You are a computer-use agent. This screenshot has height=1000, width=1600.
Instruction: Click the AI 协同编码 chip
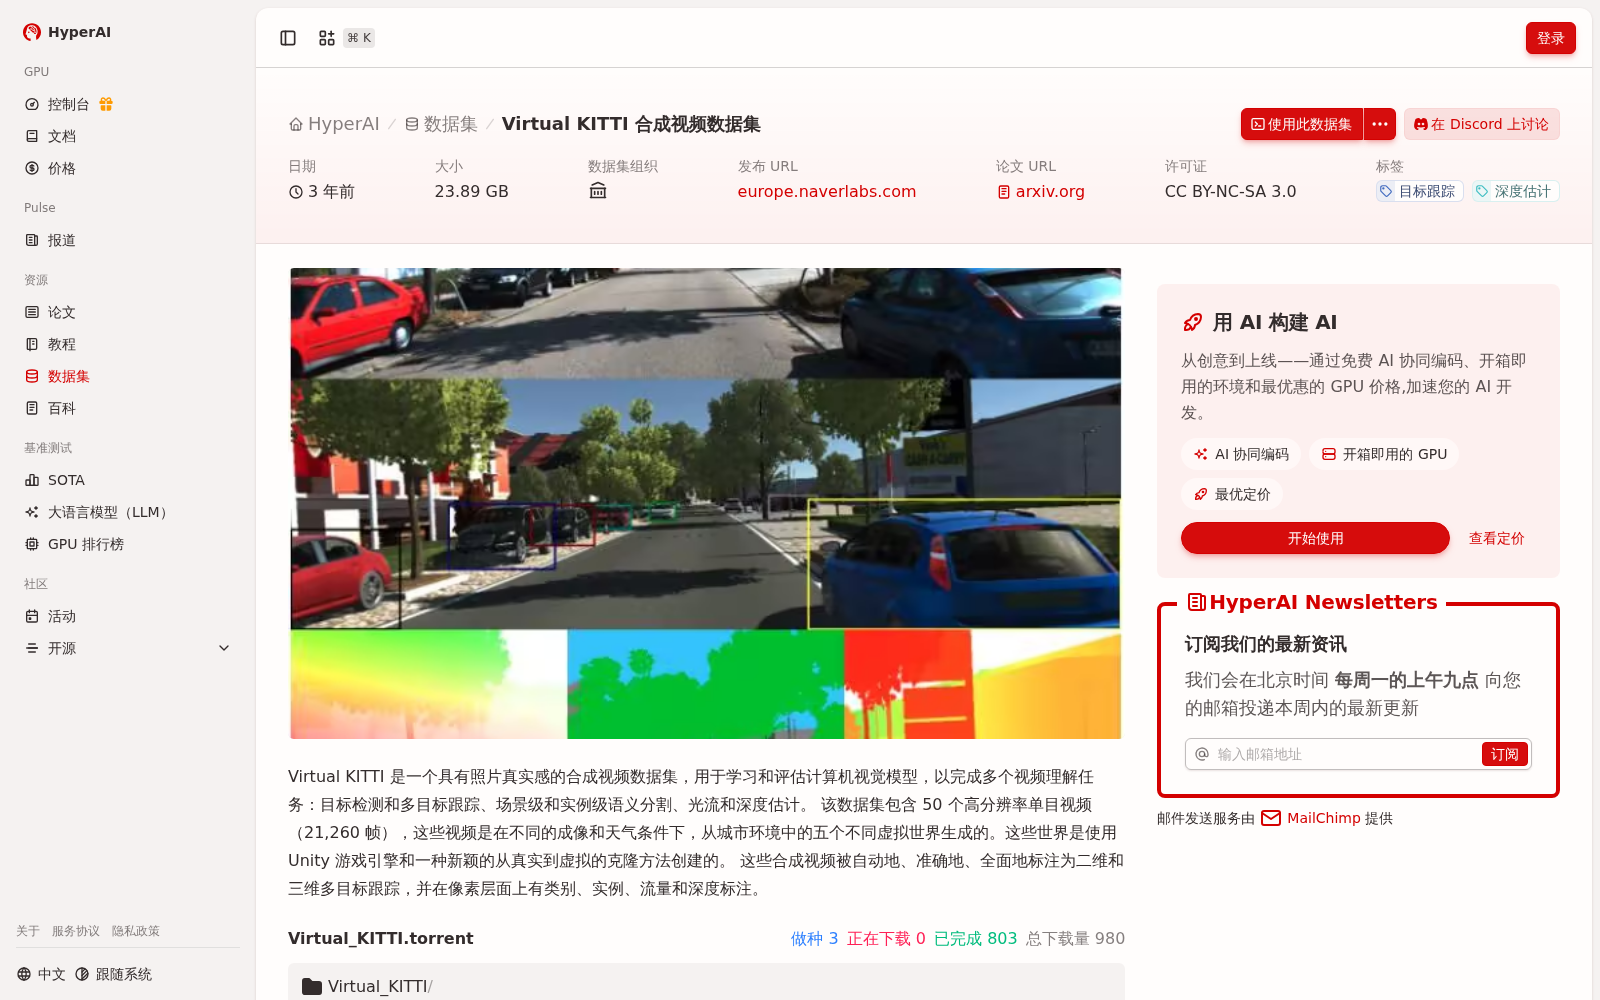click(1241, 454)
